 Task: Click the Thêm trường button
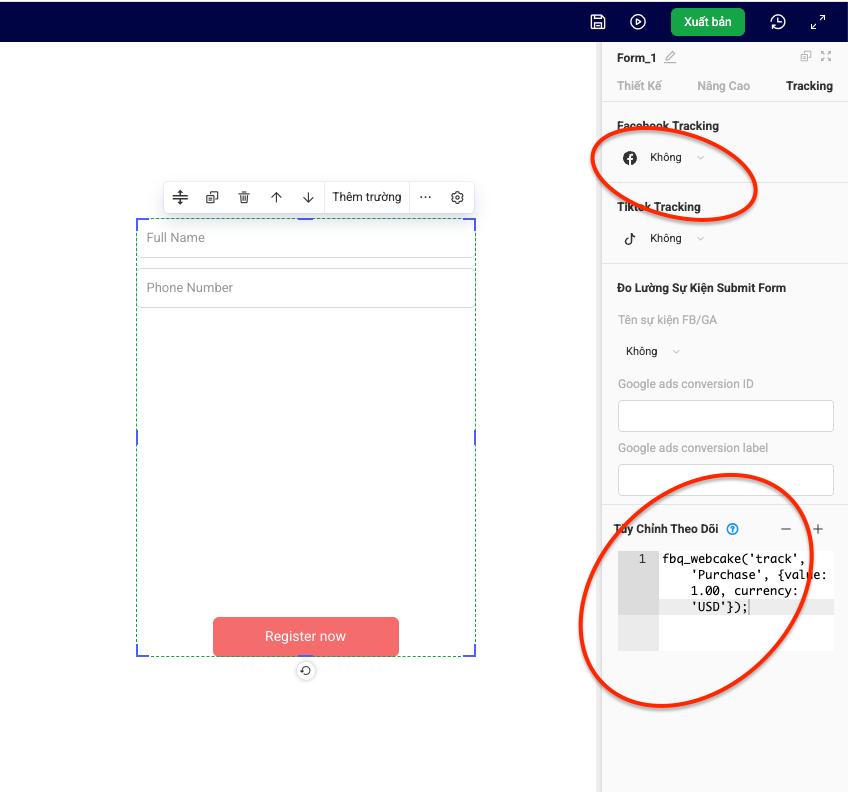367,197
